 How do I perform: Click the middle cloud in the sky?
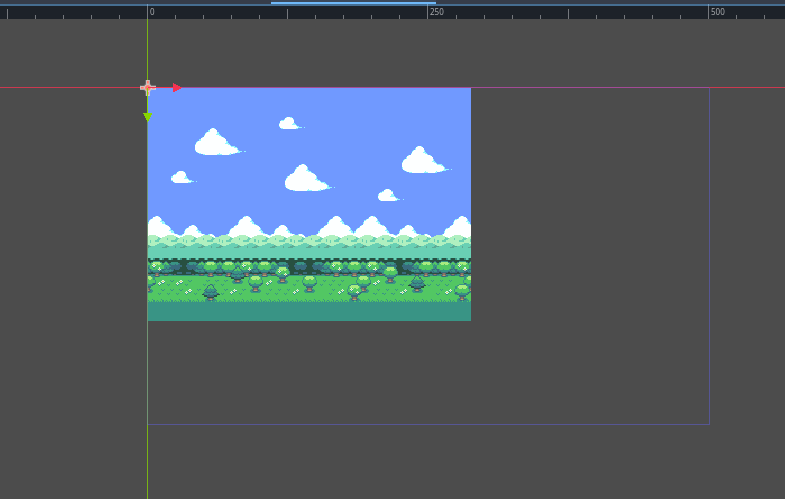point(305,180)
